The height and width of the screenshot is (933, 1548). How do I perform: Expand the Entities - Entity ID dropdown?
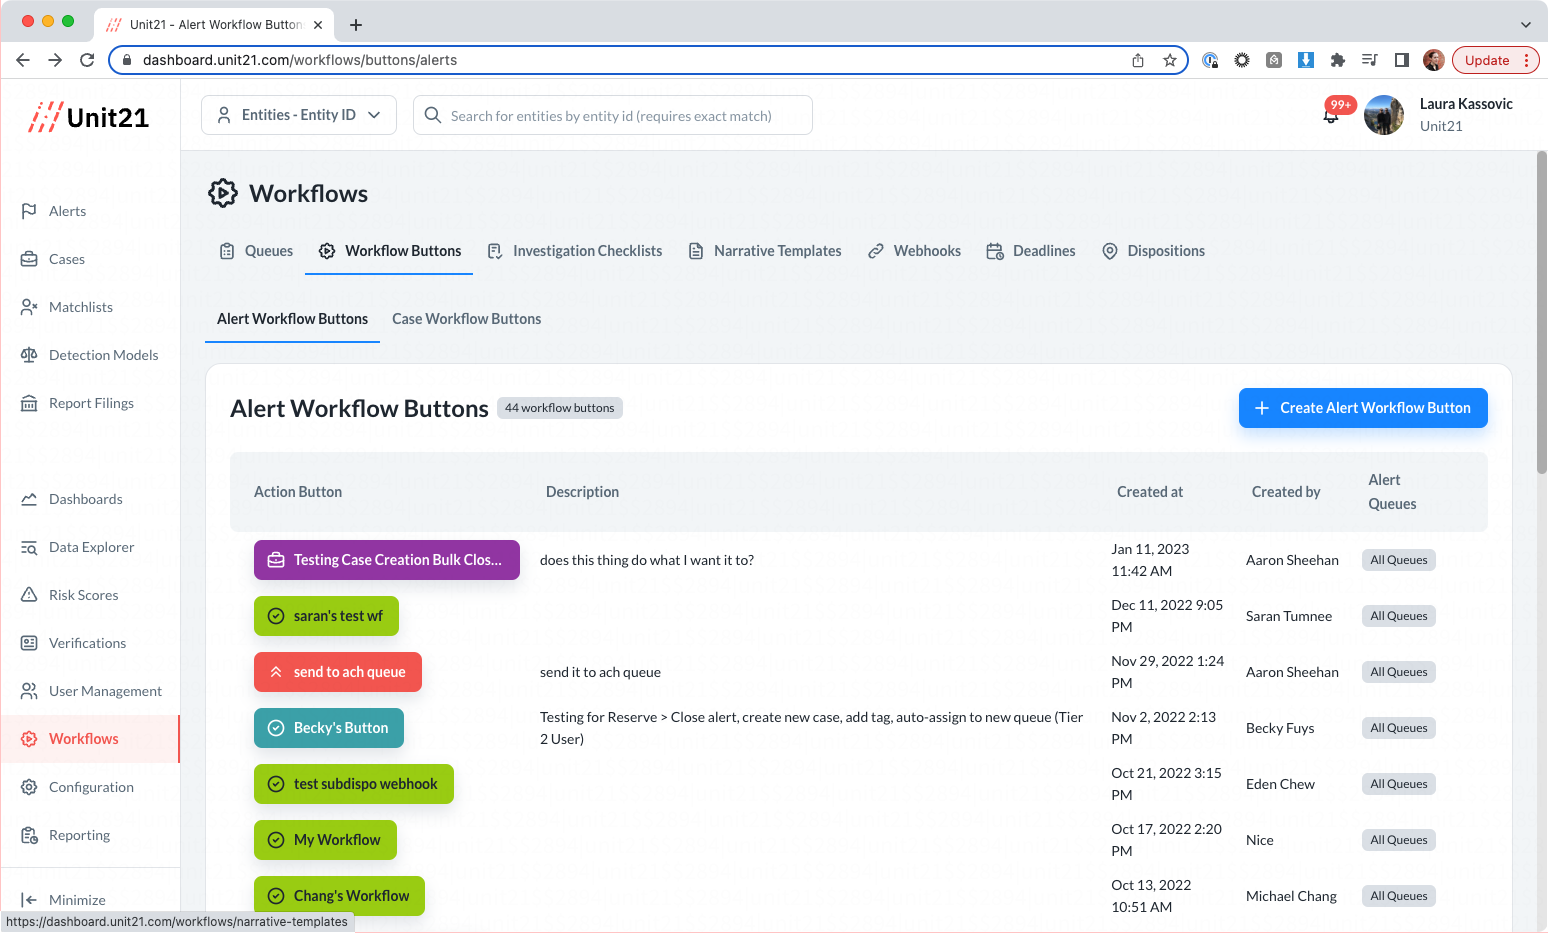tap(299, 115)
